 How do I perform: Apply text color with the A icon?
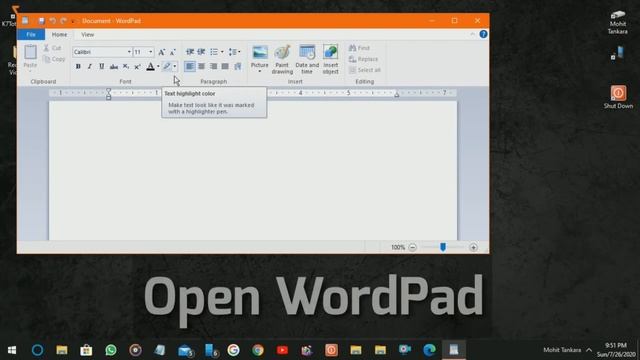150,66
